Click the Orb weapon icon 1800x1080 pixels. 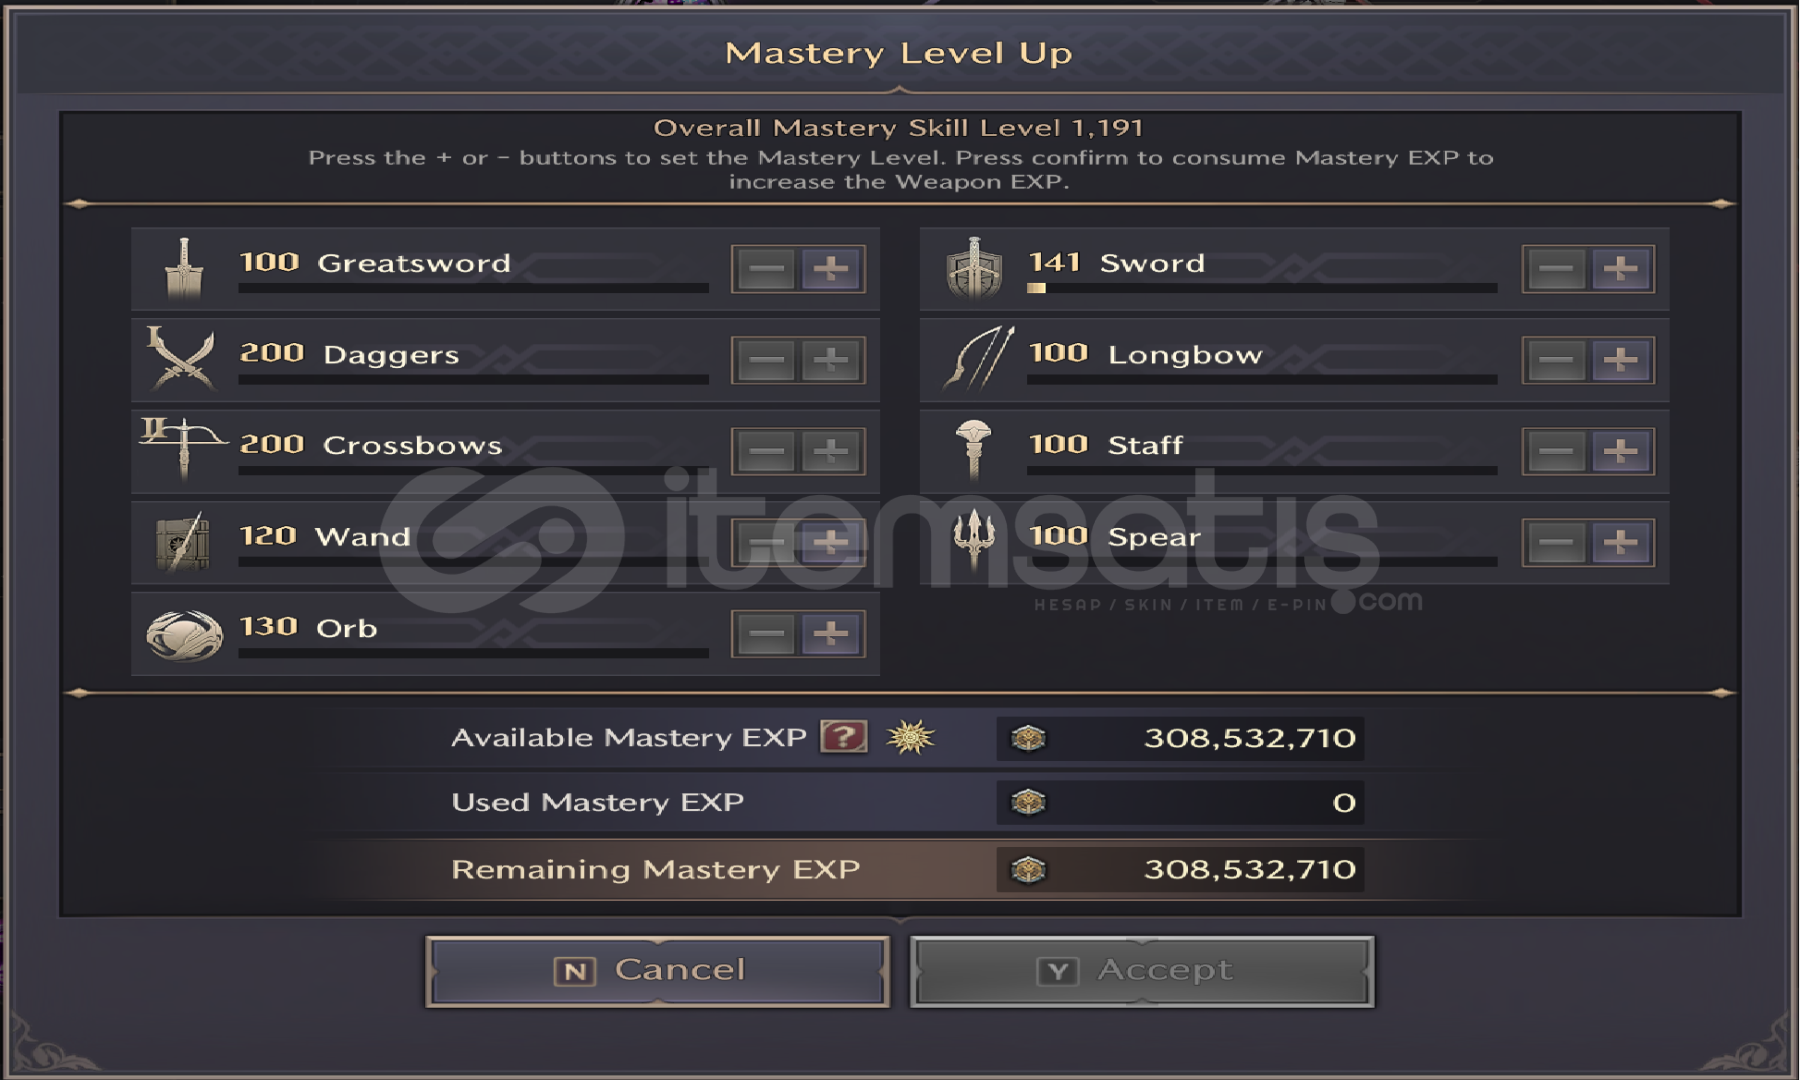pyautogui.click(x=184, y=635)
